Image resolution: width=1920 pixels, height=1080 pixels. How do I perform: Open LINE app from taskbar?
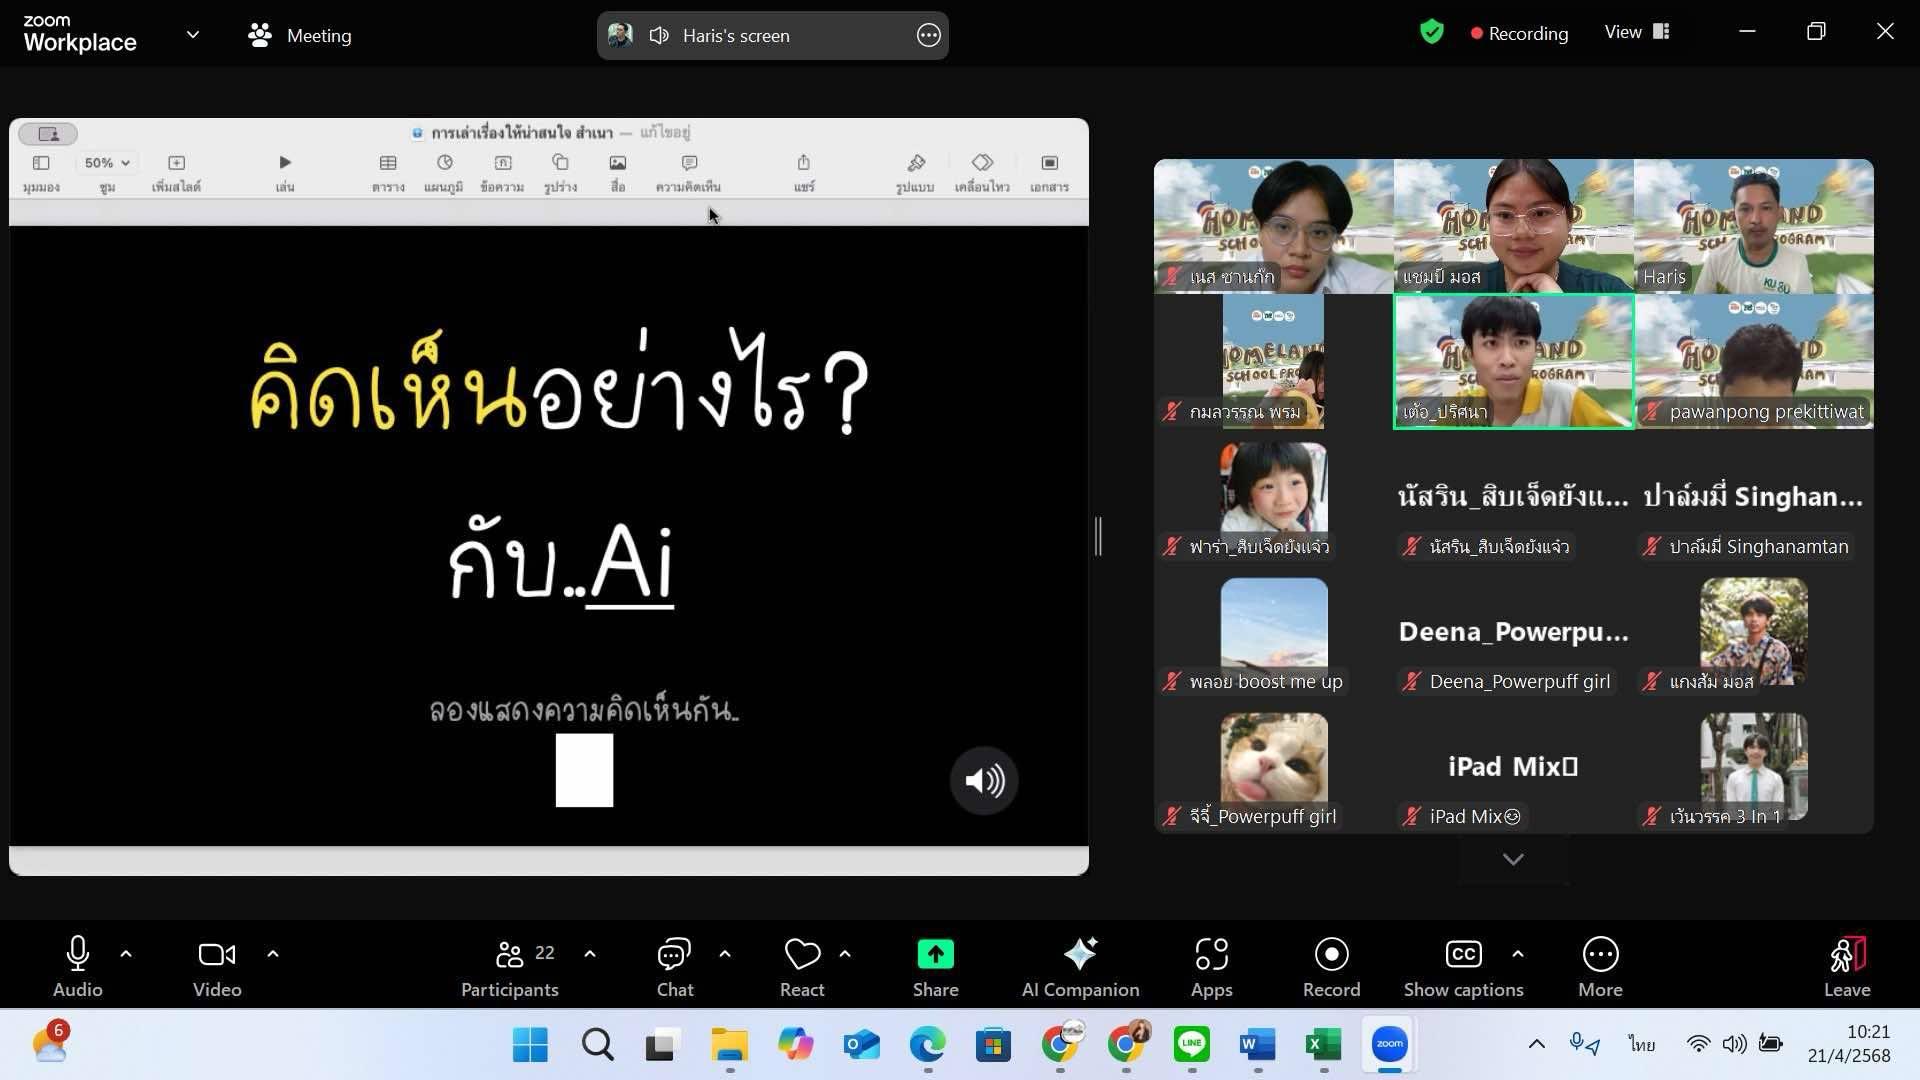[1191, 1045]
